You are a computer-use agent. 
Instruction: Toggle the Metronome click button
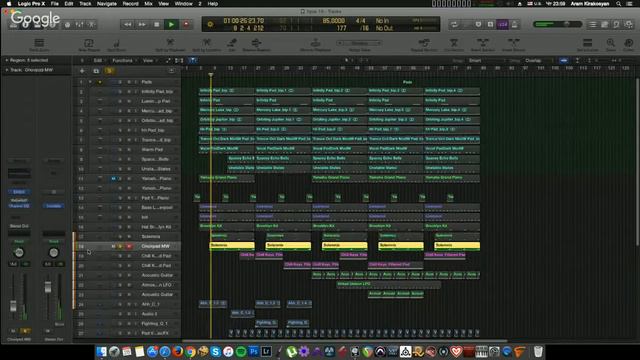515,24
